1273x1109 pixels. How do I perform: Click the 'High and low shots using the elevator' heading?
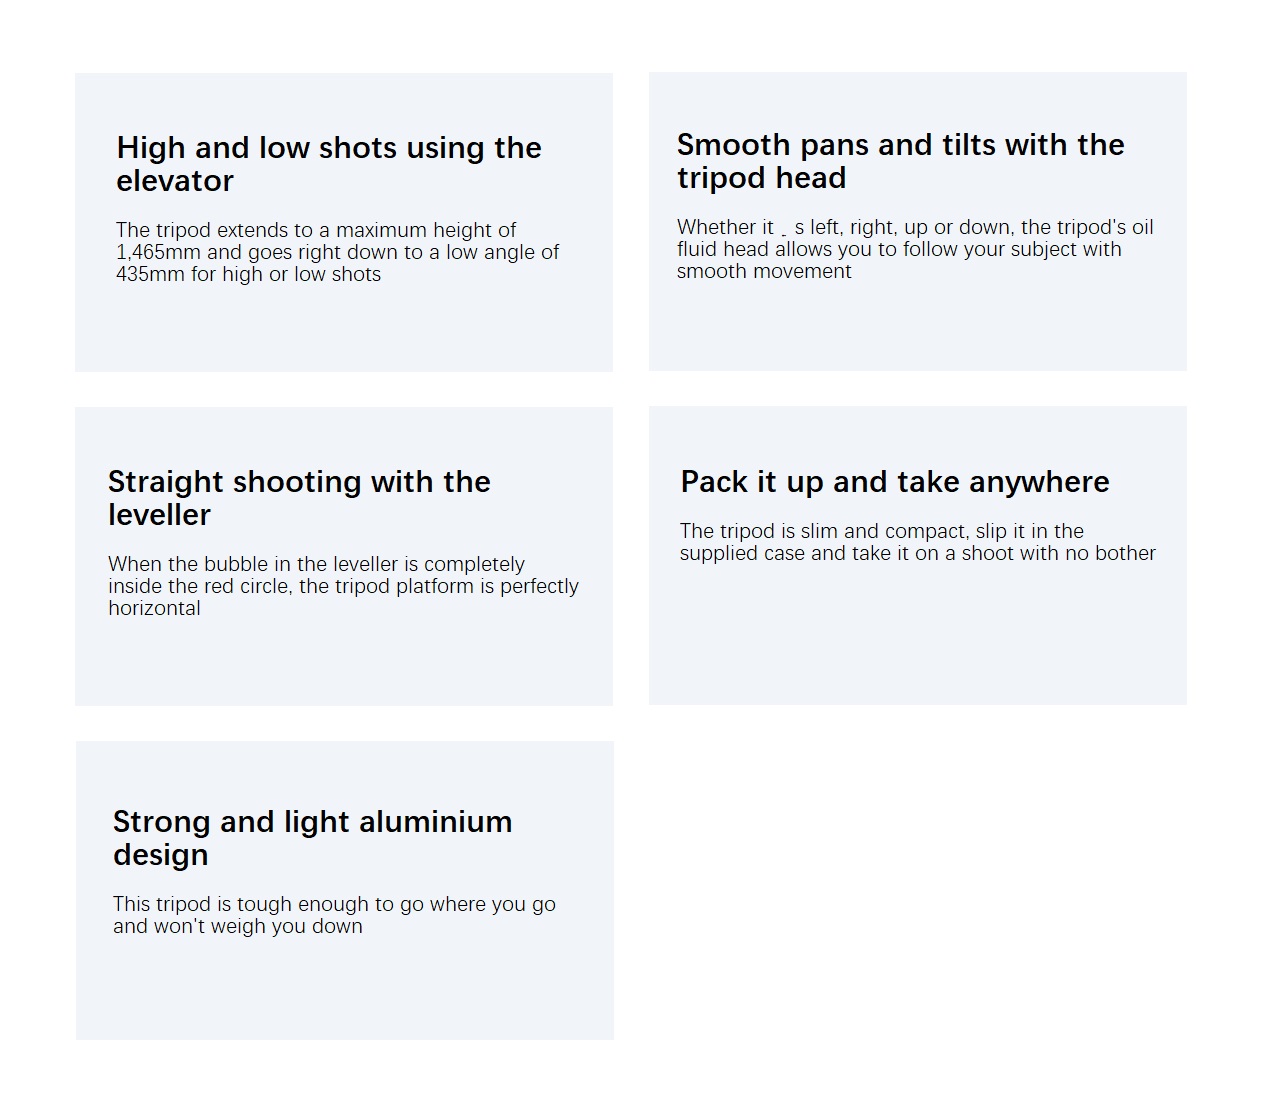point(329,164)
